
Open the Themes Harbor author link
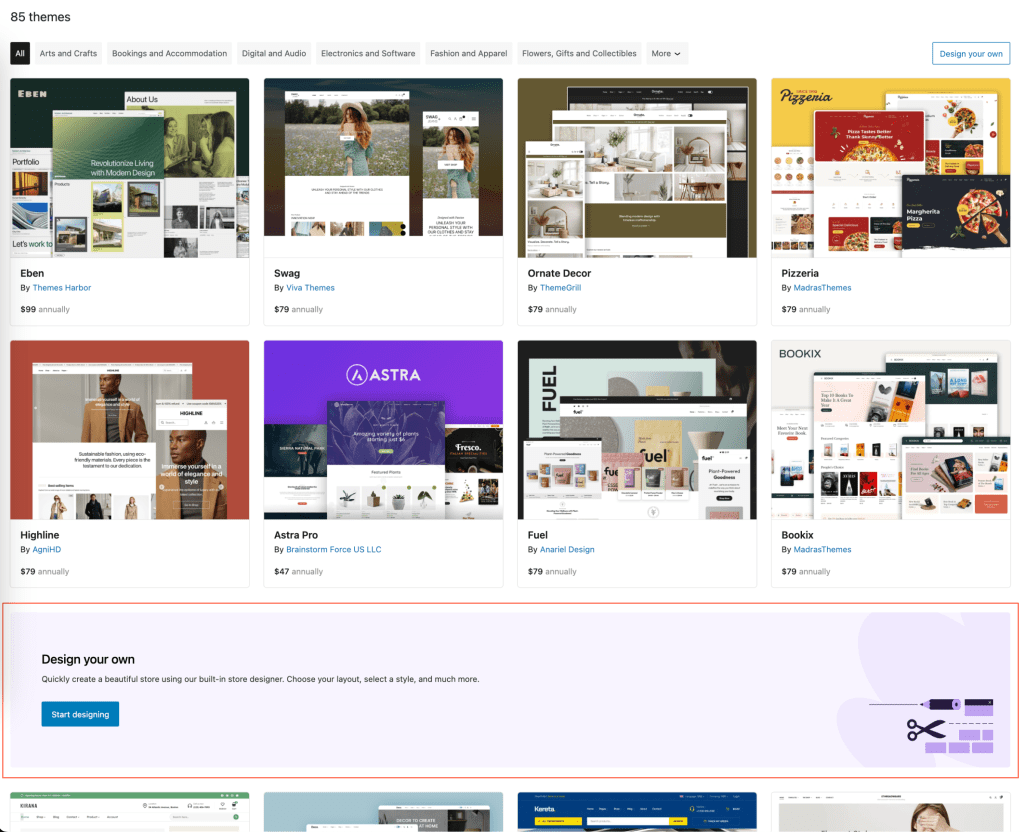point(62,288)
